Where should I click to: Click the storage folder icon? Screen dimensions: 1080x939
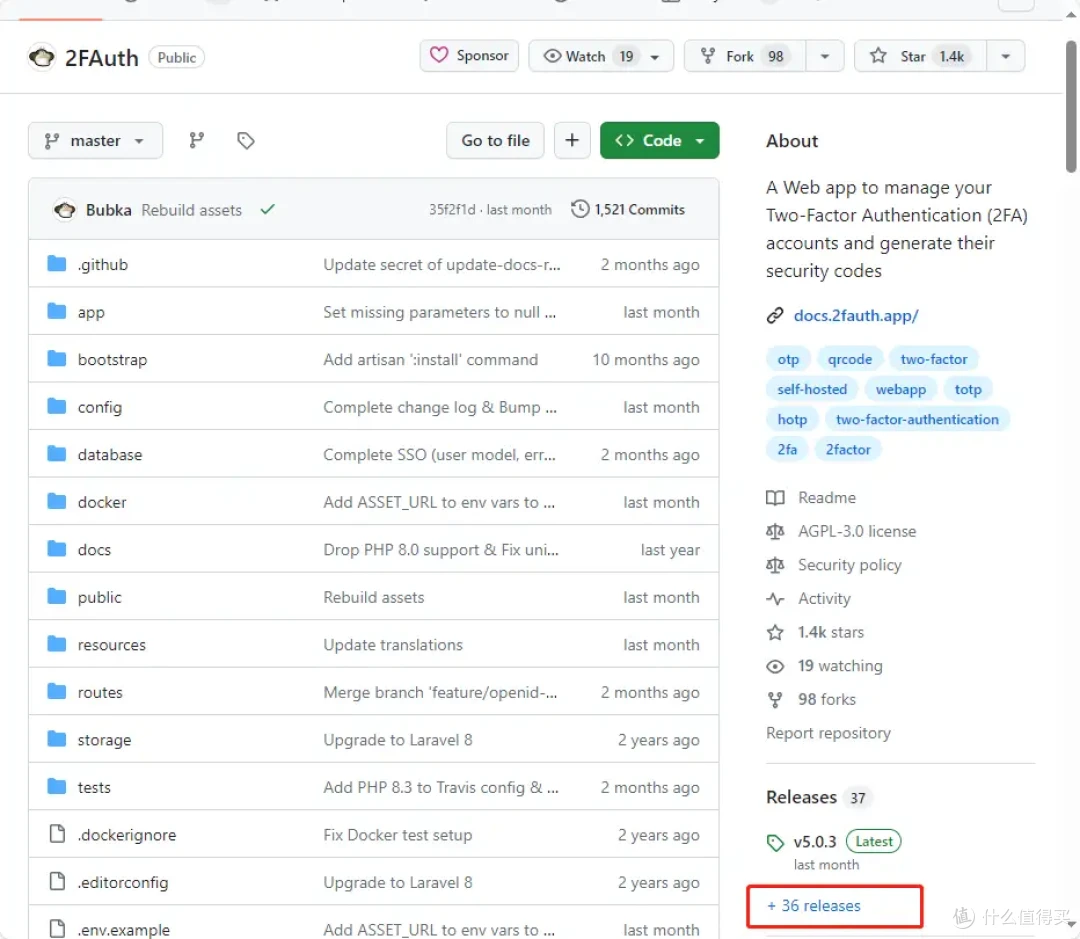(56, 739)
